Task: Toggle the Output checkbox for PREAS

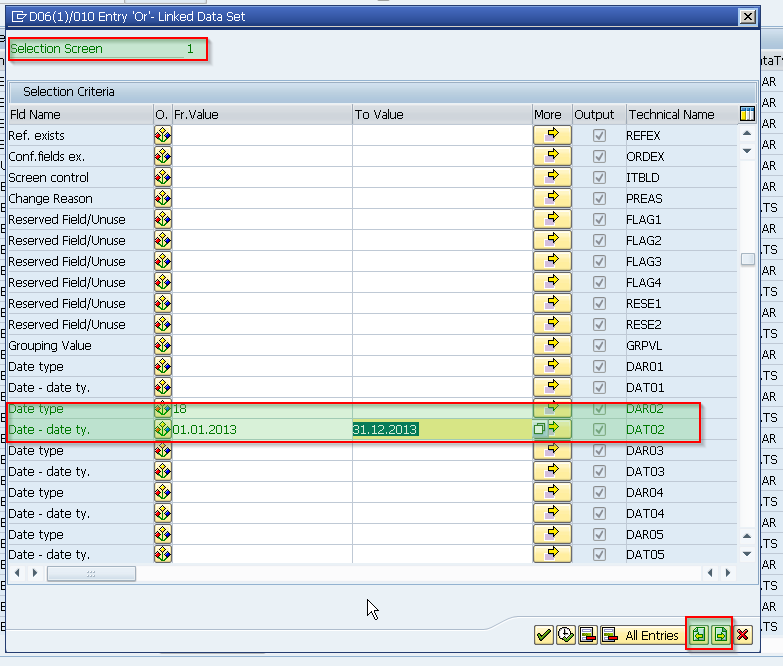Action: [x=599, y=198]
